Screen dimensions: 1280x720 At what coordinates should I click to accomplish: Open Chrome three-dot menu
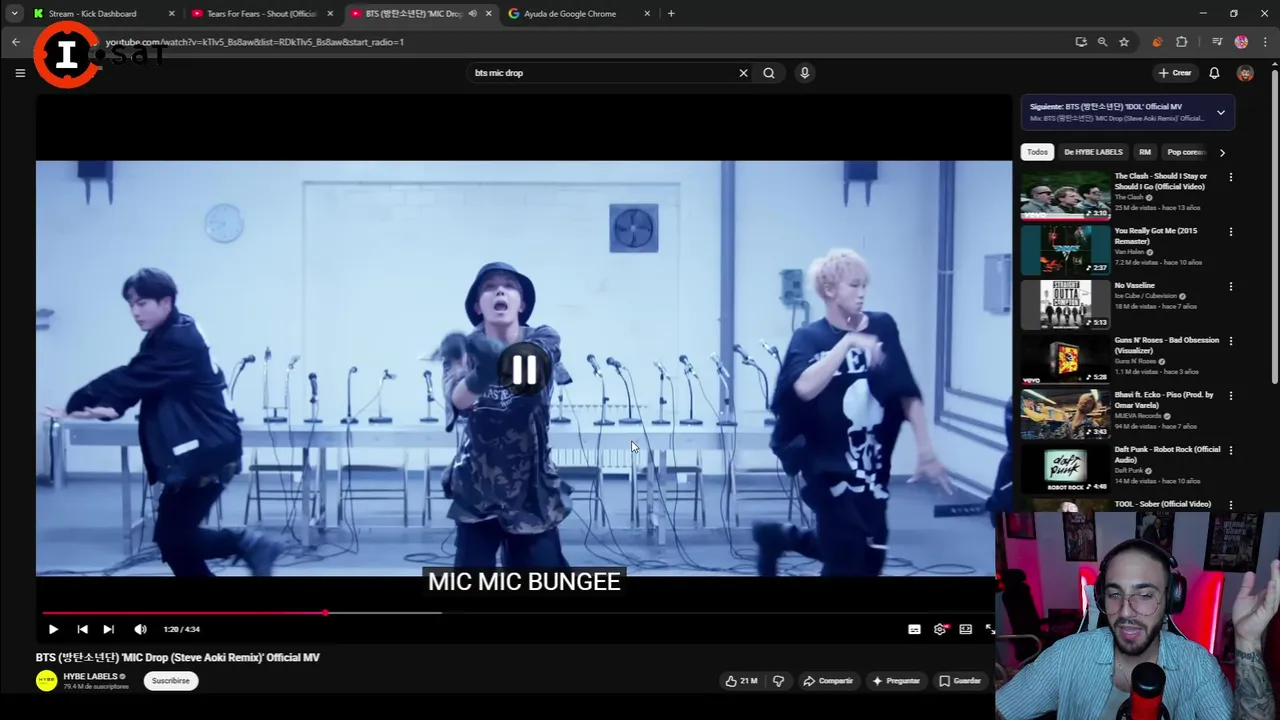(x=1263, y=42)
